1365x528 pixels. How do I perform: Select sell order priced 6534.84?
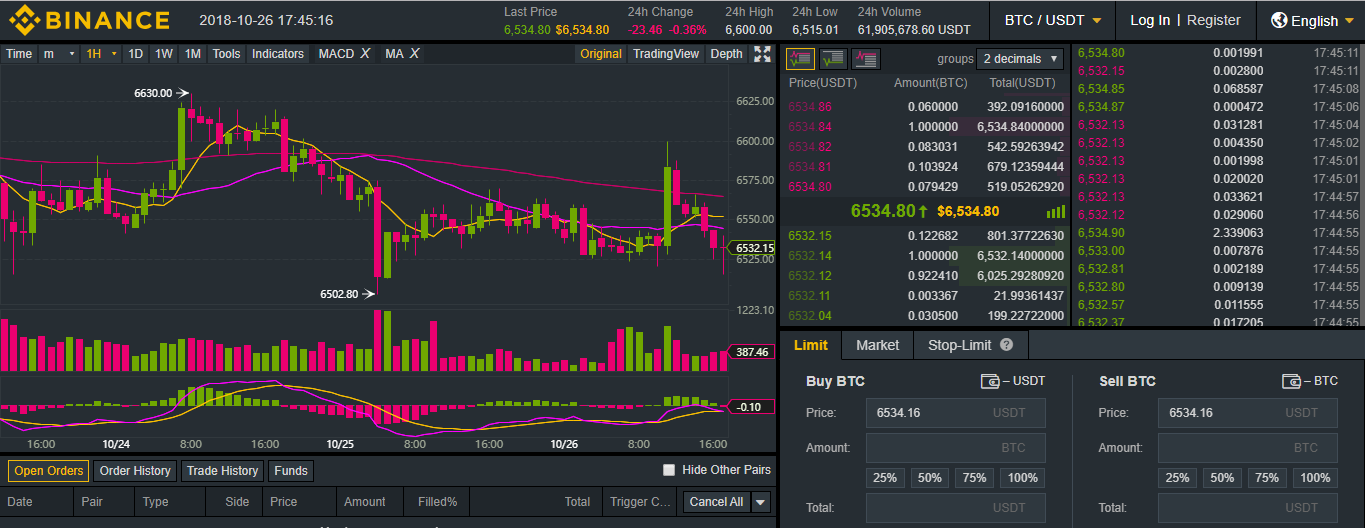pos(925,127)
